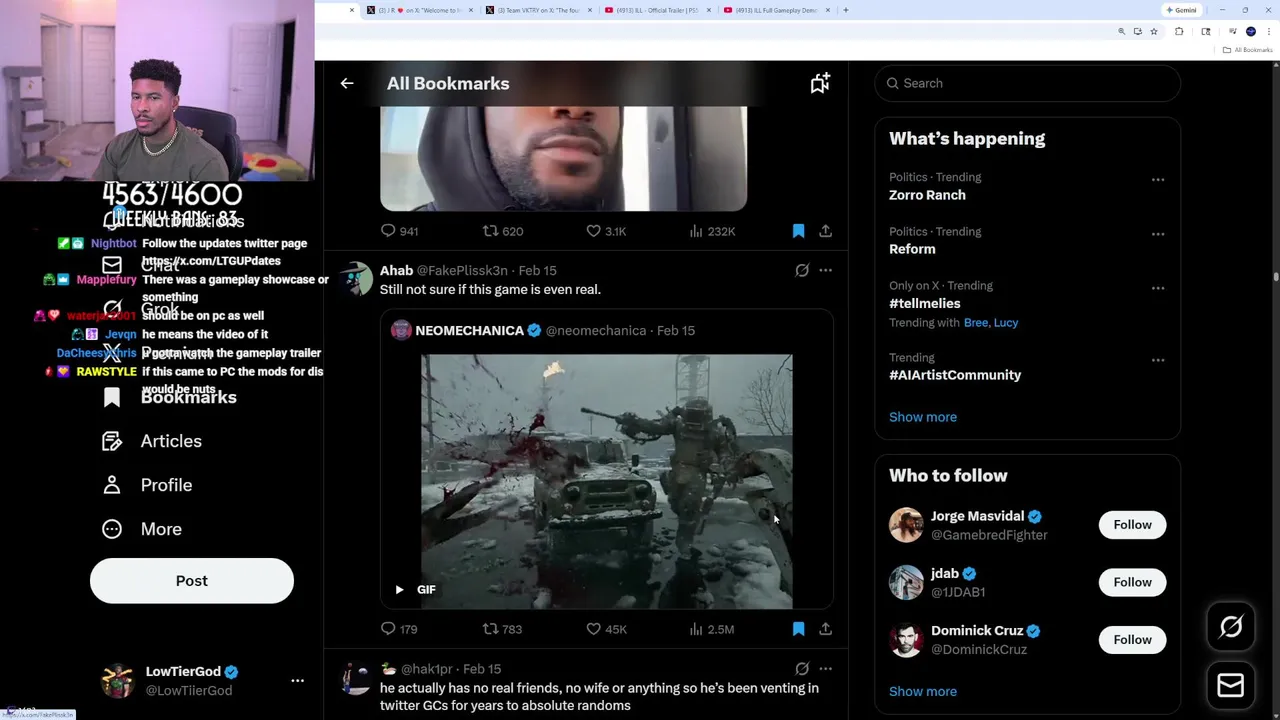The height and width of the screenshot is (720, 1280).
Task: Show more in Who to follow
Action: tap(922, 692)
